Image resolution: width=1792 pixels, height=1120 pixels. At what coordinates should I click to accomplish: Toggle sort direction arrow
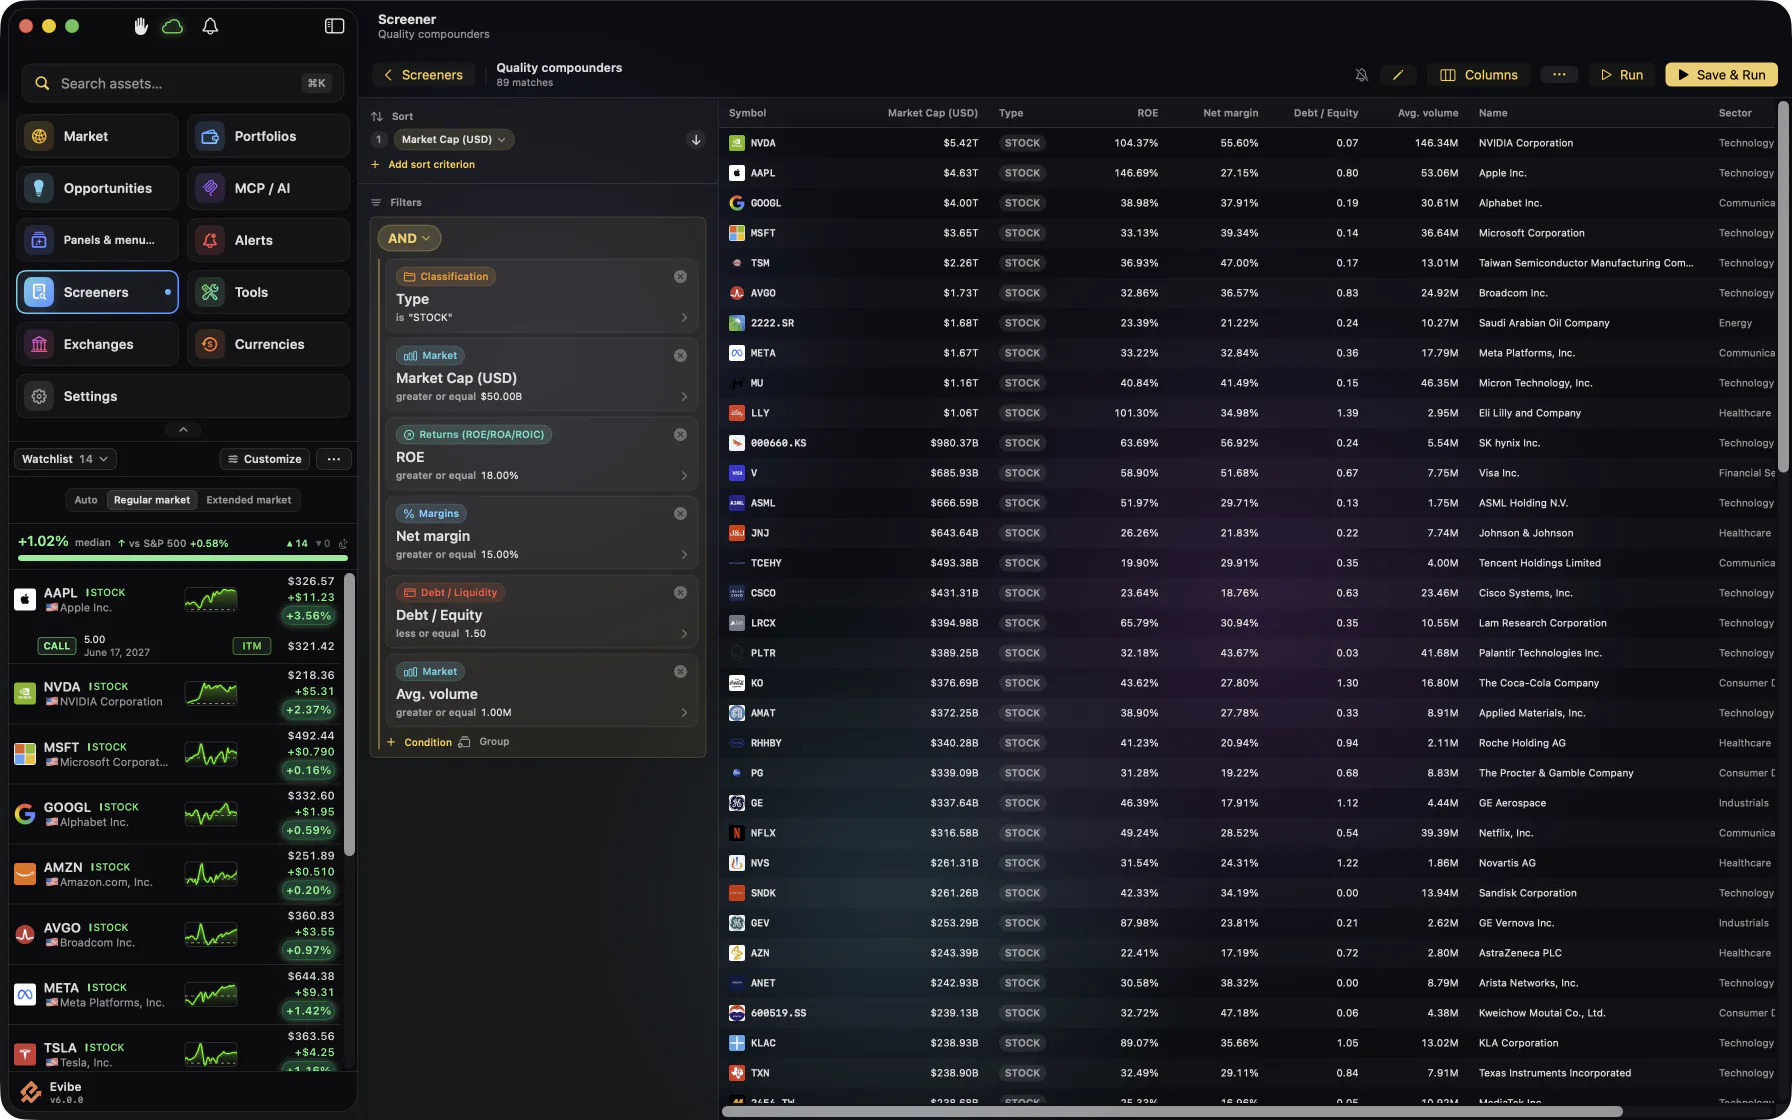tap(696, 139)
